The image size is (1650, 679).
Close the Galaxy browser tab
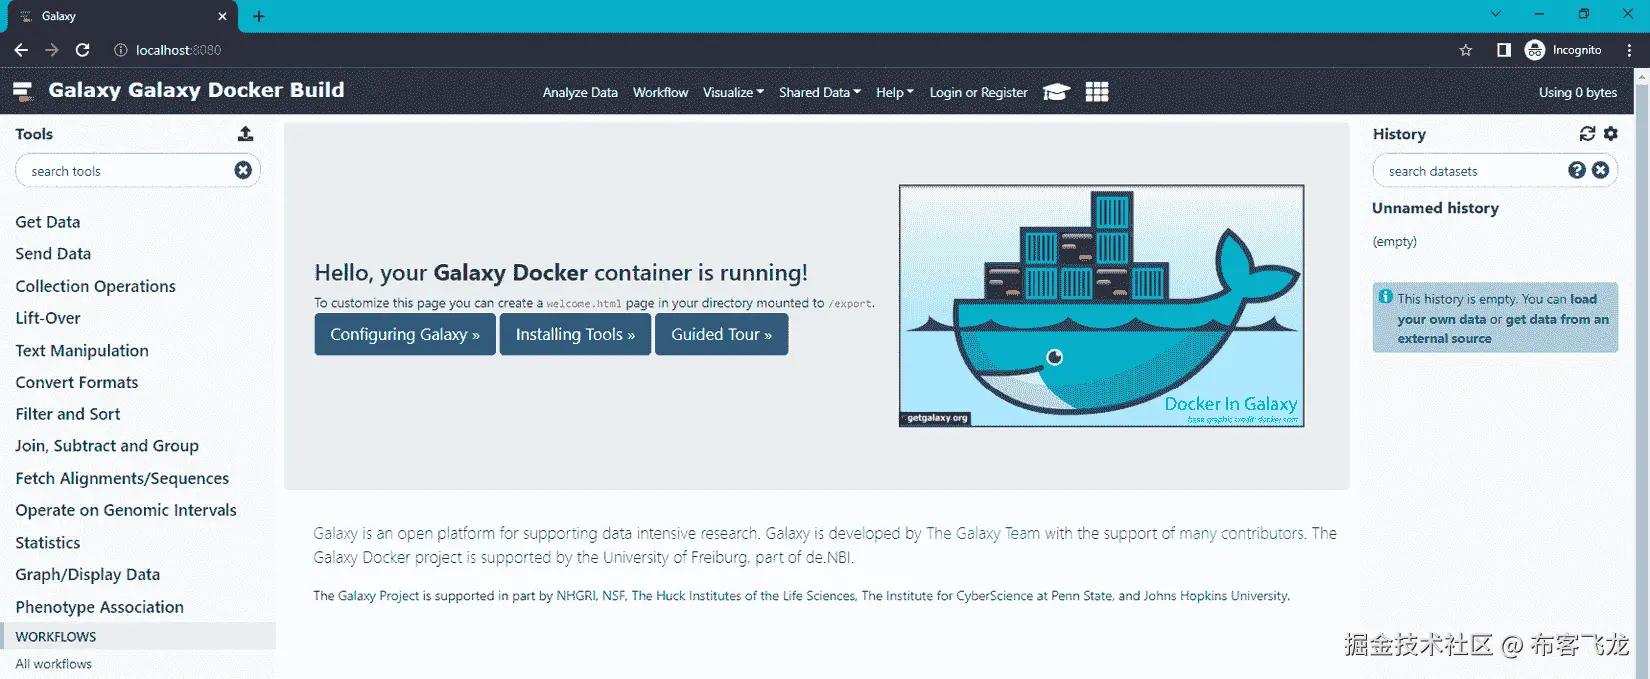tap(222, 16)
